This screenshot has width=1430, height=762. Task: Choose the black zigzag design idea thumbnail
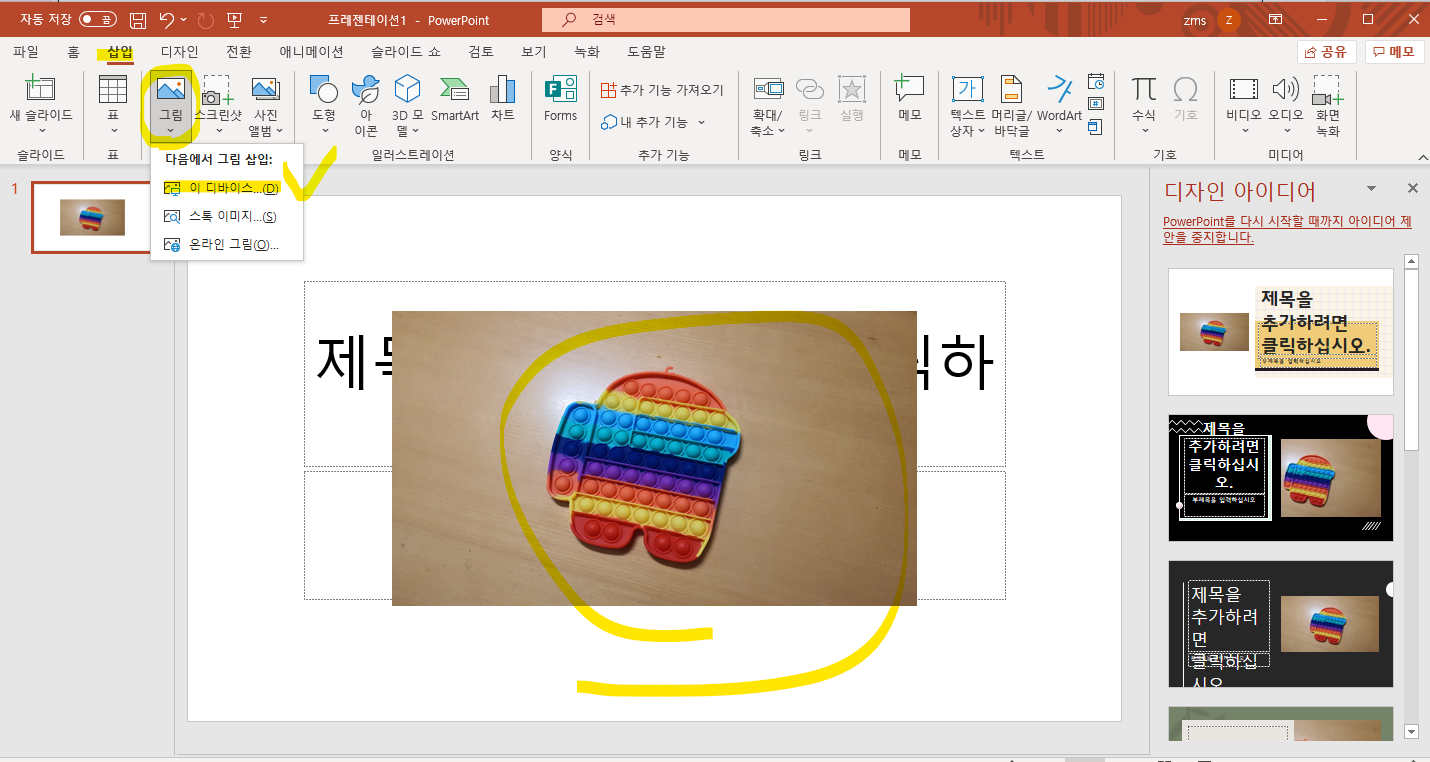coord(1281,478)
